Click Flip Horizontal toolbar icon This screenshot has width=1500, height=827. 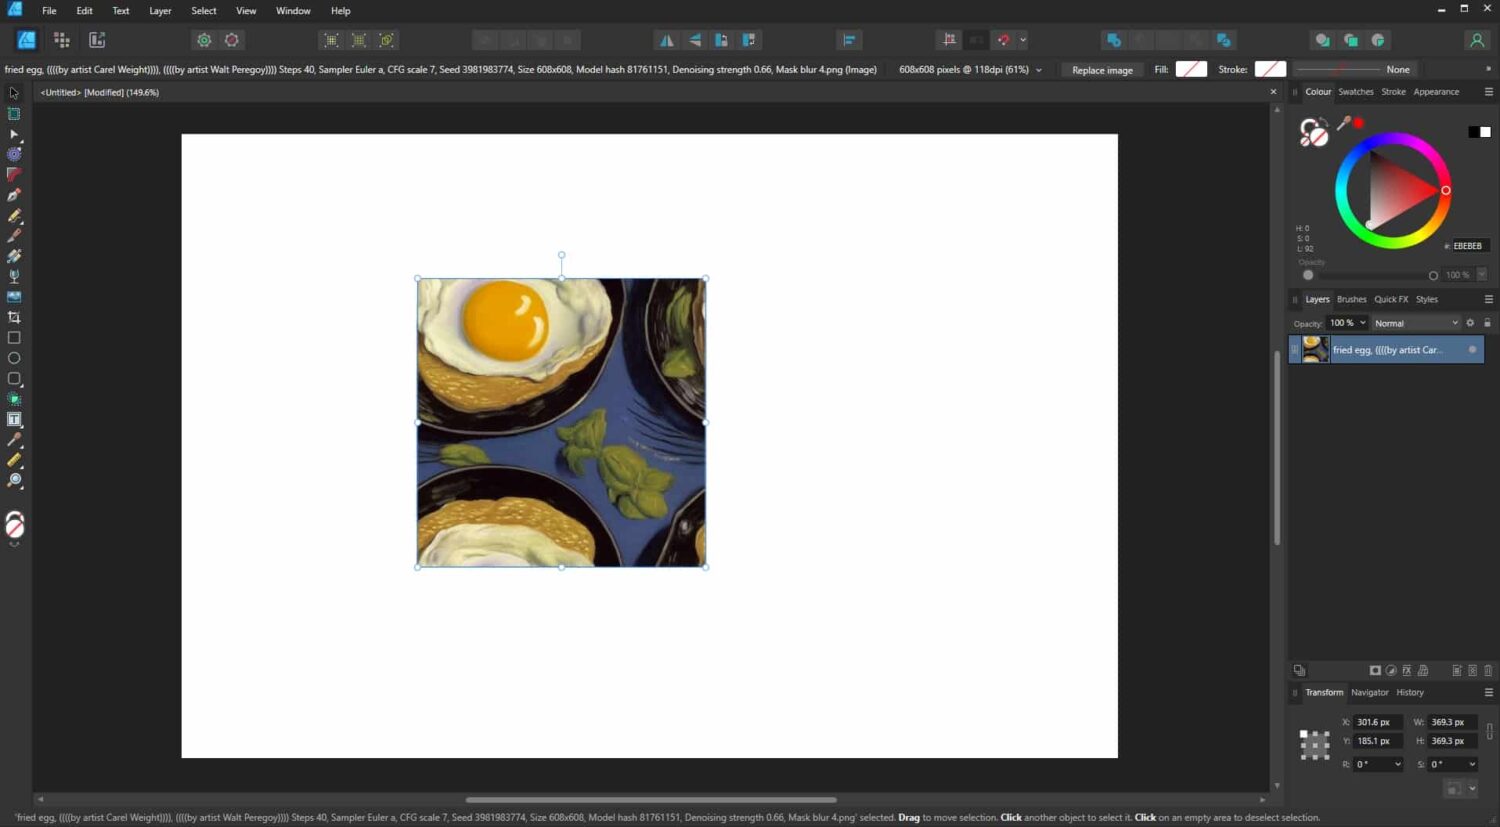[x=666, y=40]
